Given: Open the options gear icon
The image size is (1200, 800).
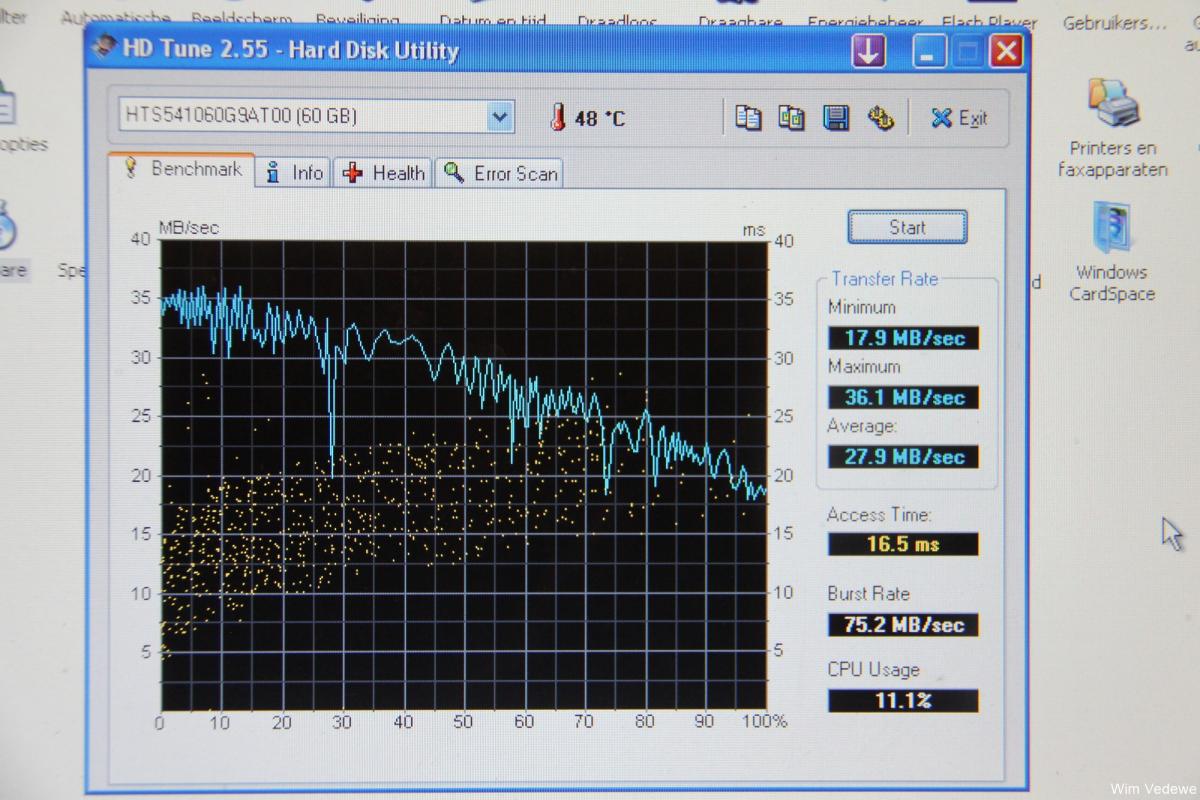Looking at the screenshot, I should click(x=880, y=118).
